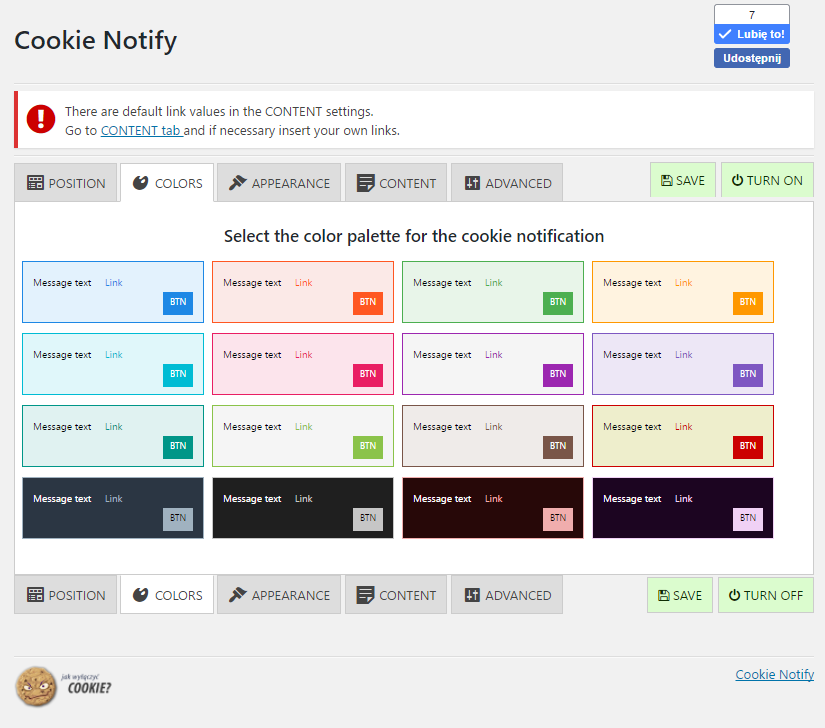This screenshot has height=728, width=825.
Task: Select the bottom COLORS tab
Action: coord(167,594)
